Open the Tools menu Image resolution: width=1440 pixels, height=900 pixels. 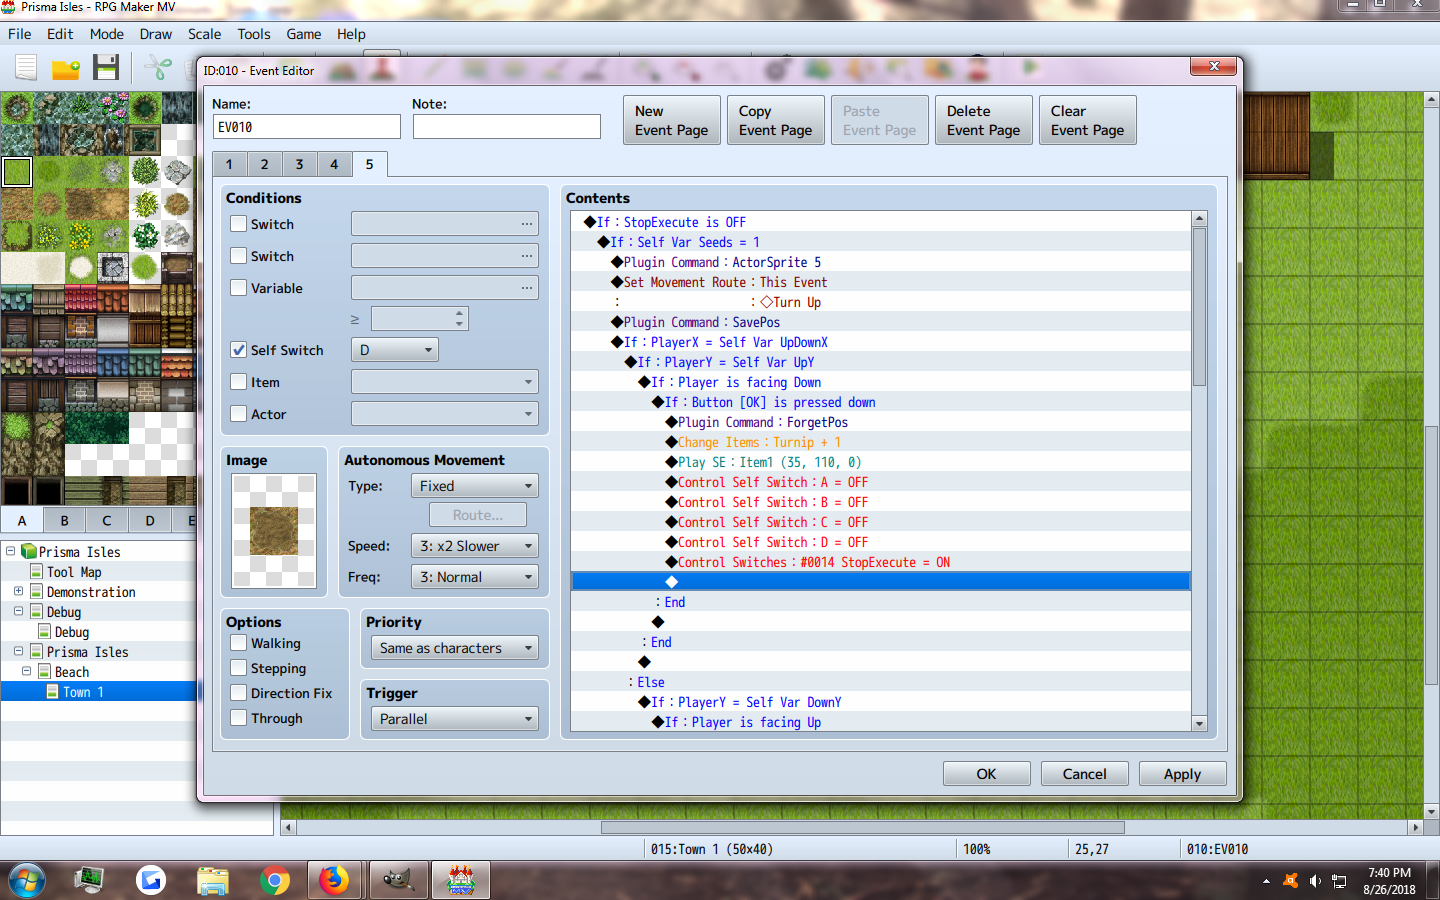click(254, 34)
